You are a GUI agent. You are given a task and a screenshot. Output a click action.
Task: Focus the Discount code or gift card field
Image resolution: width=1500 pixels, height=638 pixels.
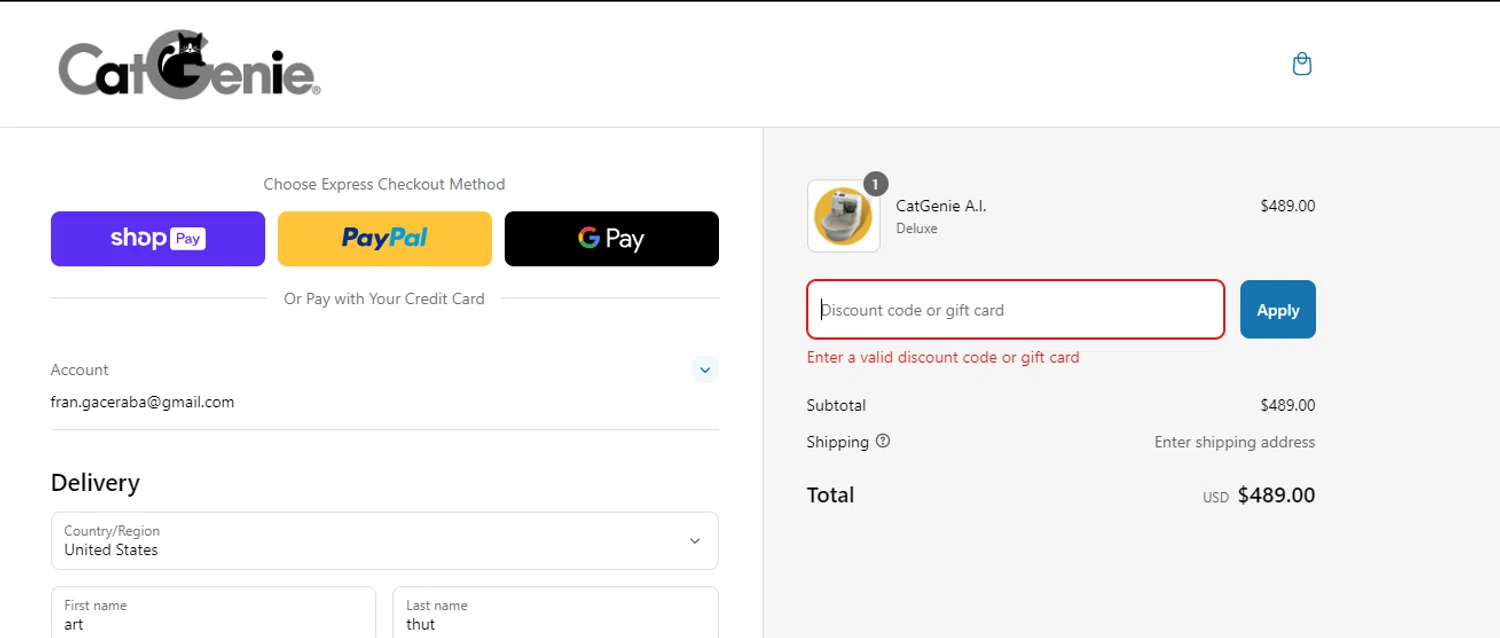pyautogui.click(x=1015, y=310)
